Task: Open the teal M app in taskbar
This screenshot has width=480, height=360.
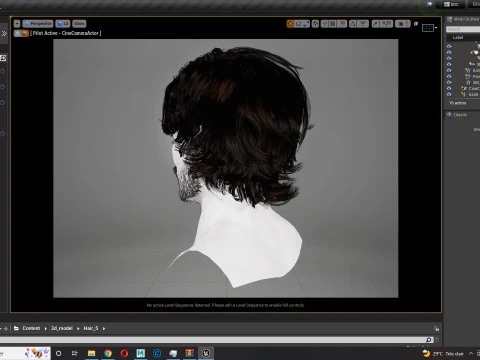Action: tap(141, 353)
